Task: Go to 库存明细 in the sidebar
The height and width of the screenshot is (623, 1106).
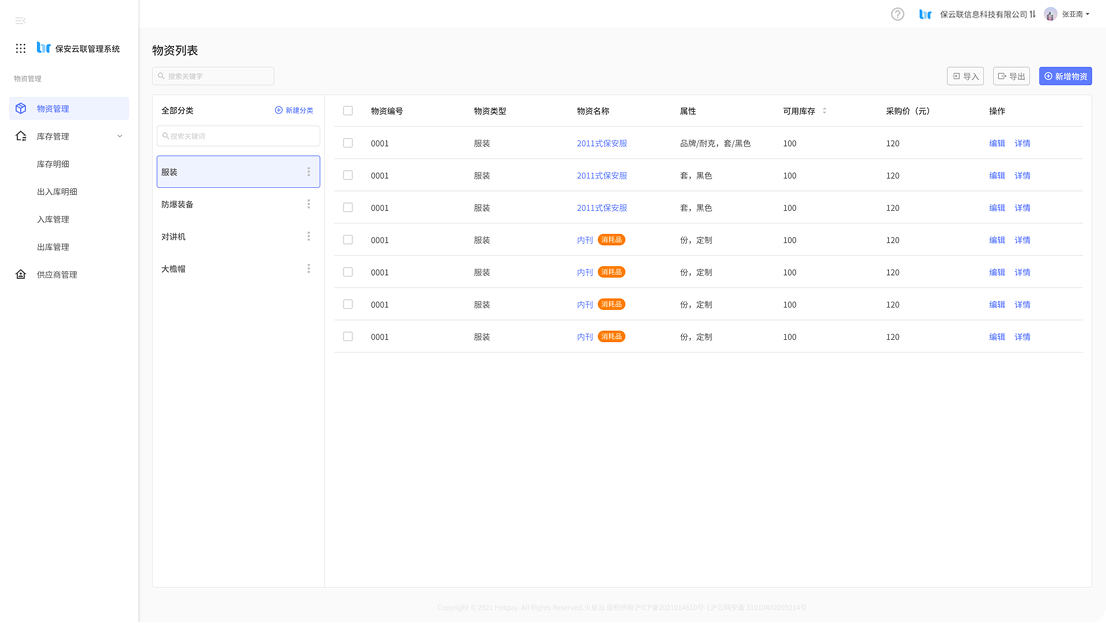Action: click(x=53, y=164)
